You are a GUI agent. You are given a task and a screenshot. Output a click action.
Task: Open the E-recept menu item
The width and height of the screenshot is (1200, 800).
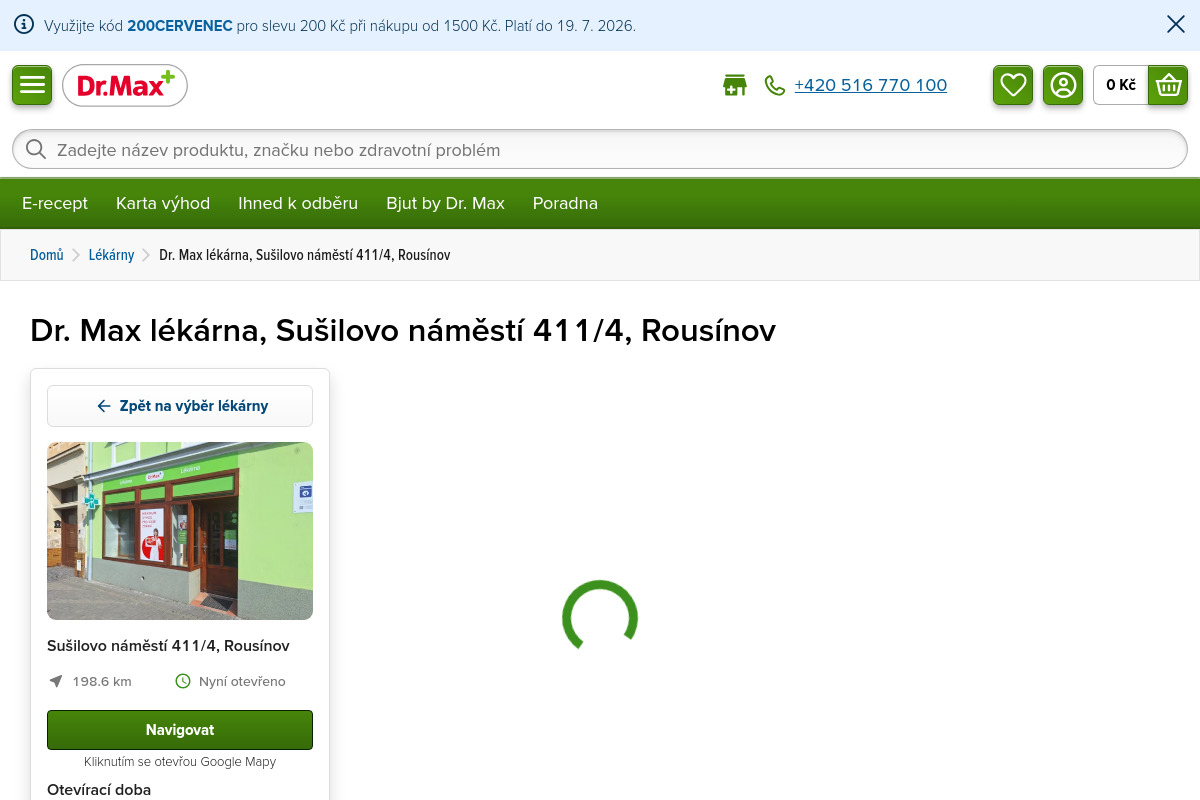[x=55, y=203]
